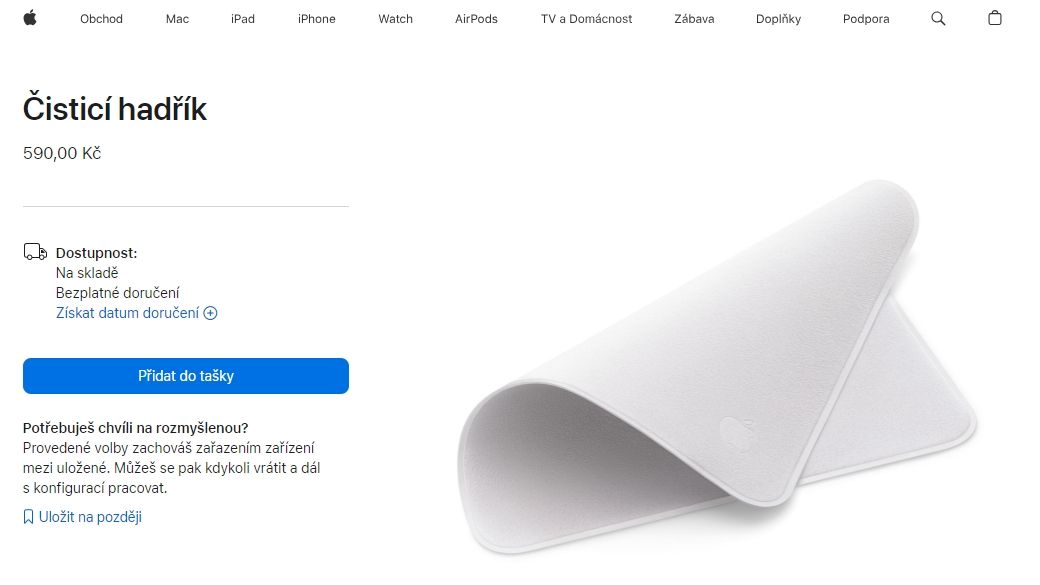1040x585 pixels.
Task: Open the Watch menu item
Action: (395, 19)
